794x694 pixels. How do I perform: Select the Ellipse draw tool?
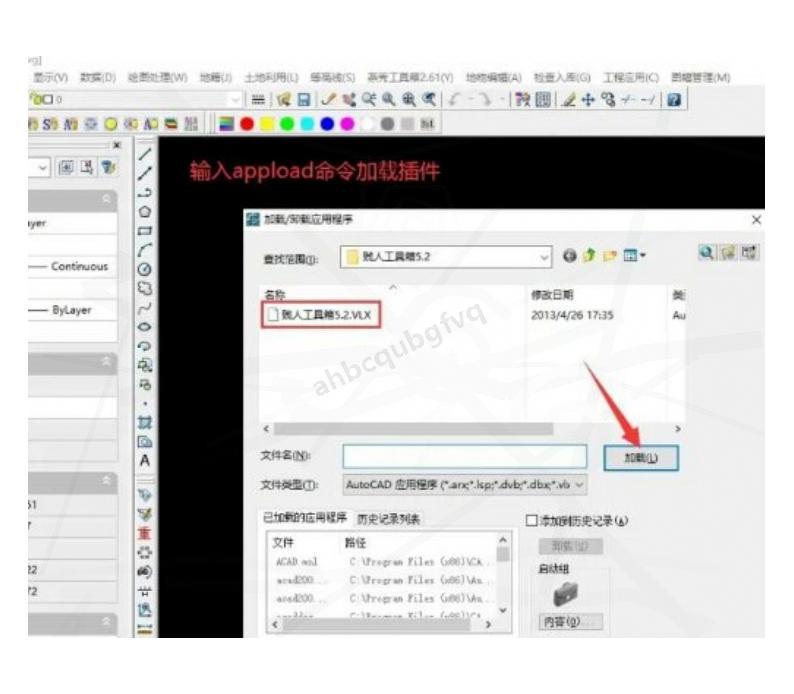click(x=145, y=327)
